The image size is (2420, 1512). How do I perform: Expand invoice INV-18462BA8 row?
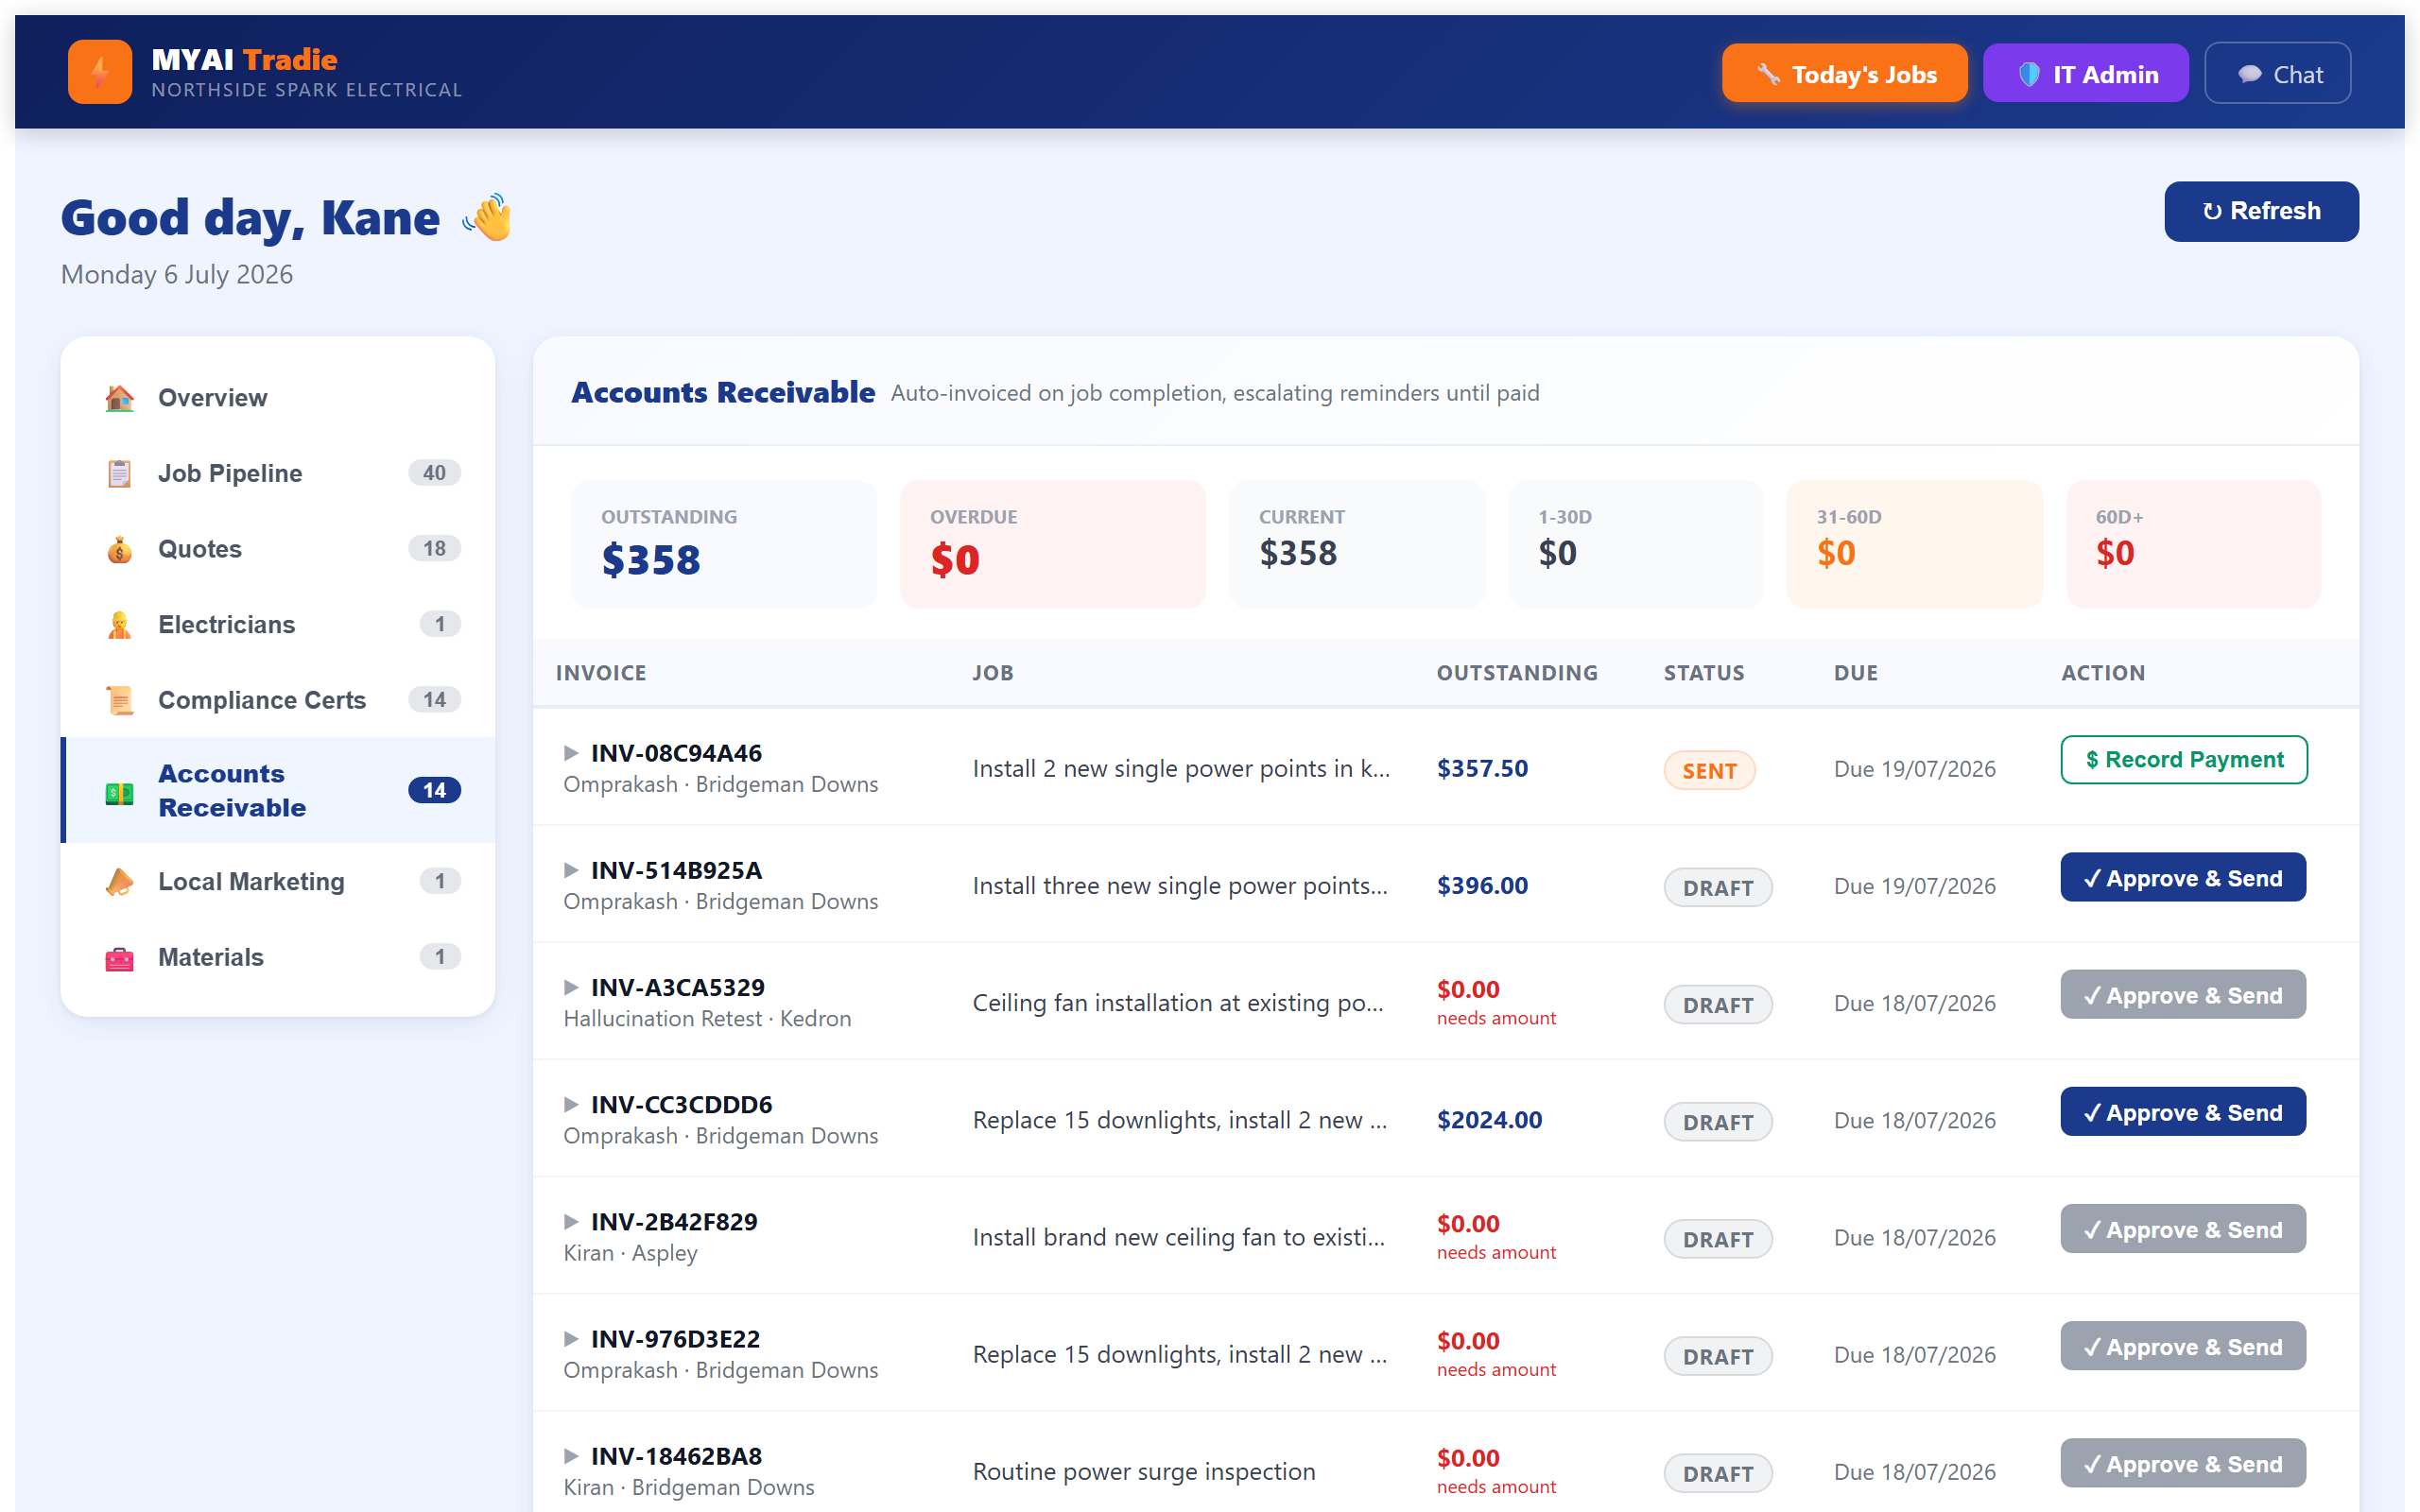(571, 1455)
